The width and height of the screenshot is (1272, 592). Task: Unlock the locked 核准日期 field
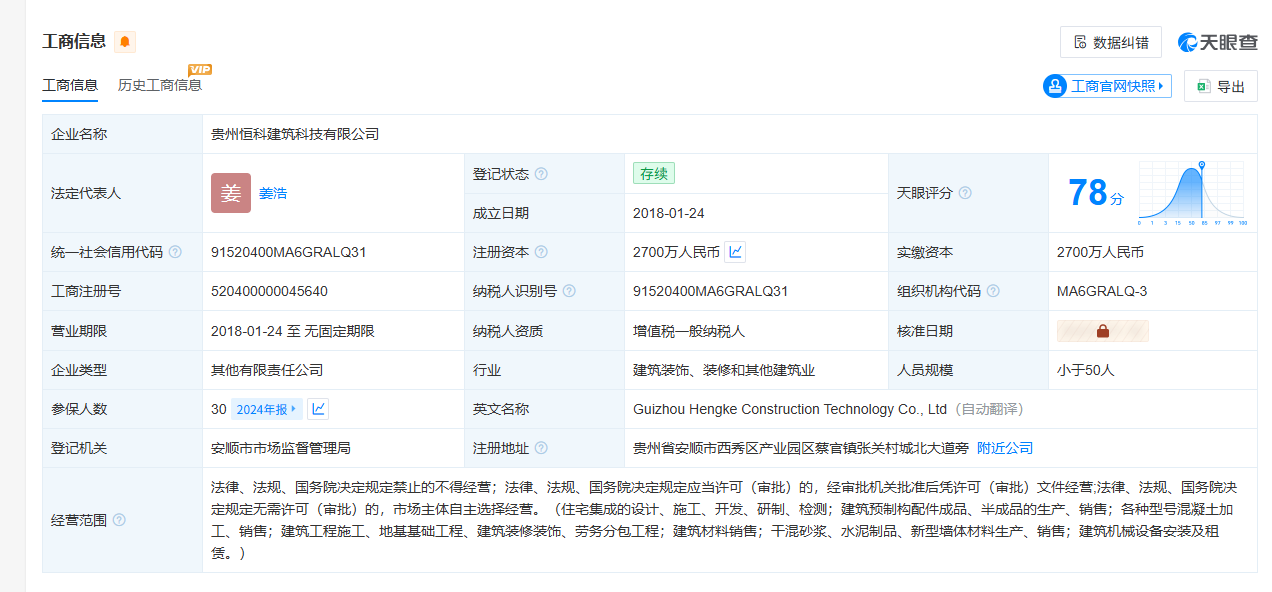coord(1102,331)
